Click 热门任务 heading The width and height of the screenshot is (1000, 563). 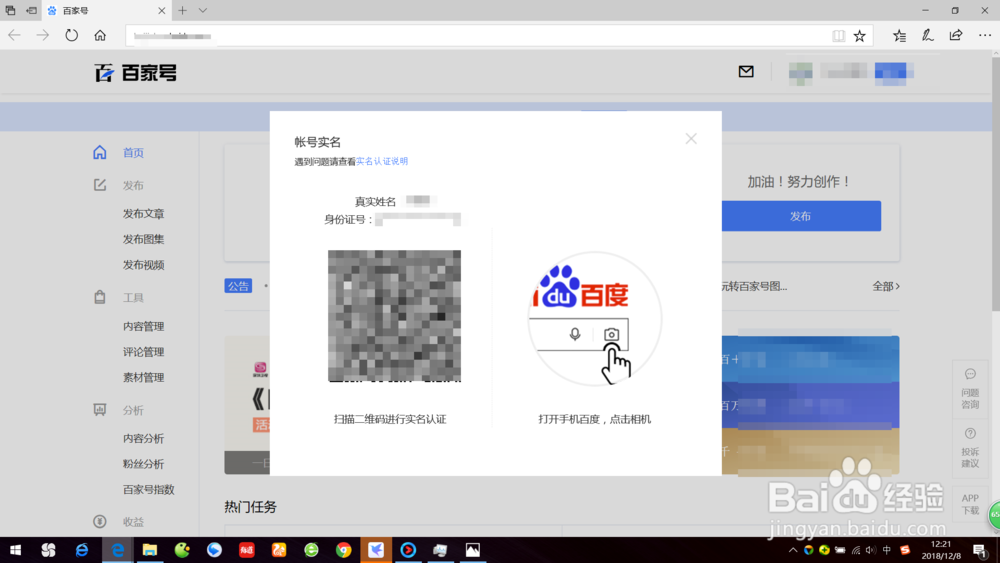coord(251,507)
